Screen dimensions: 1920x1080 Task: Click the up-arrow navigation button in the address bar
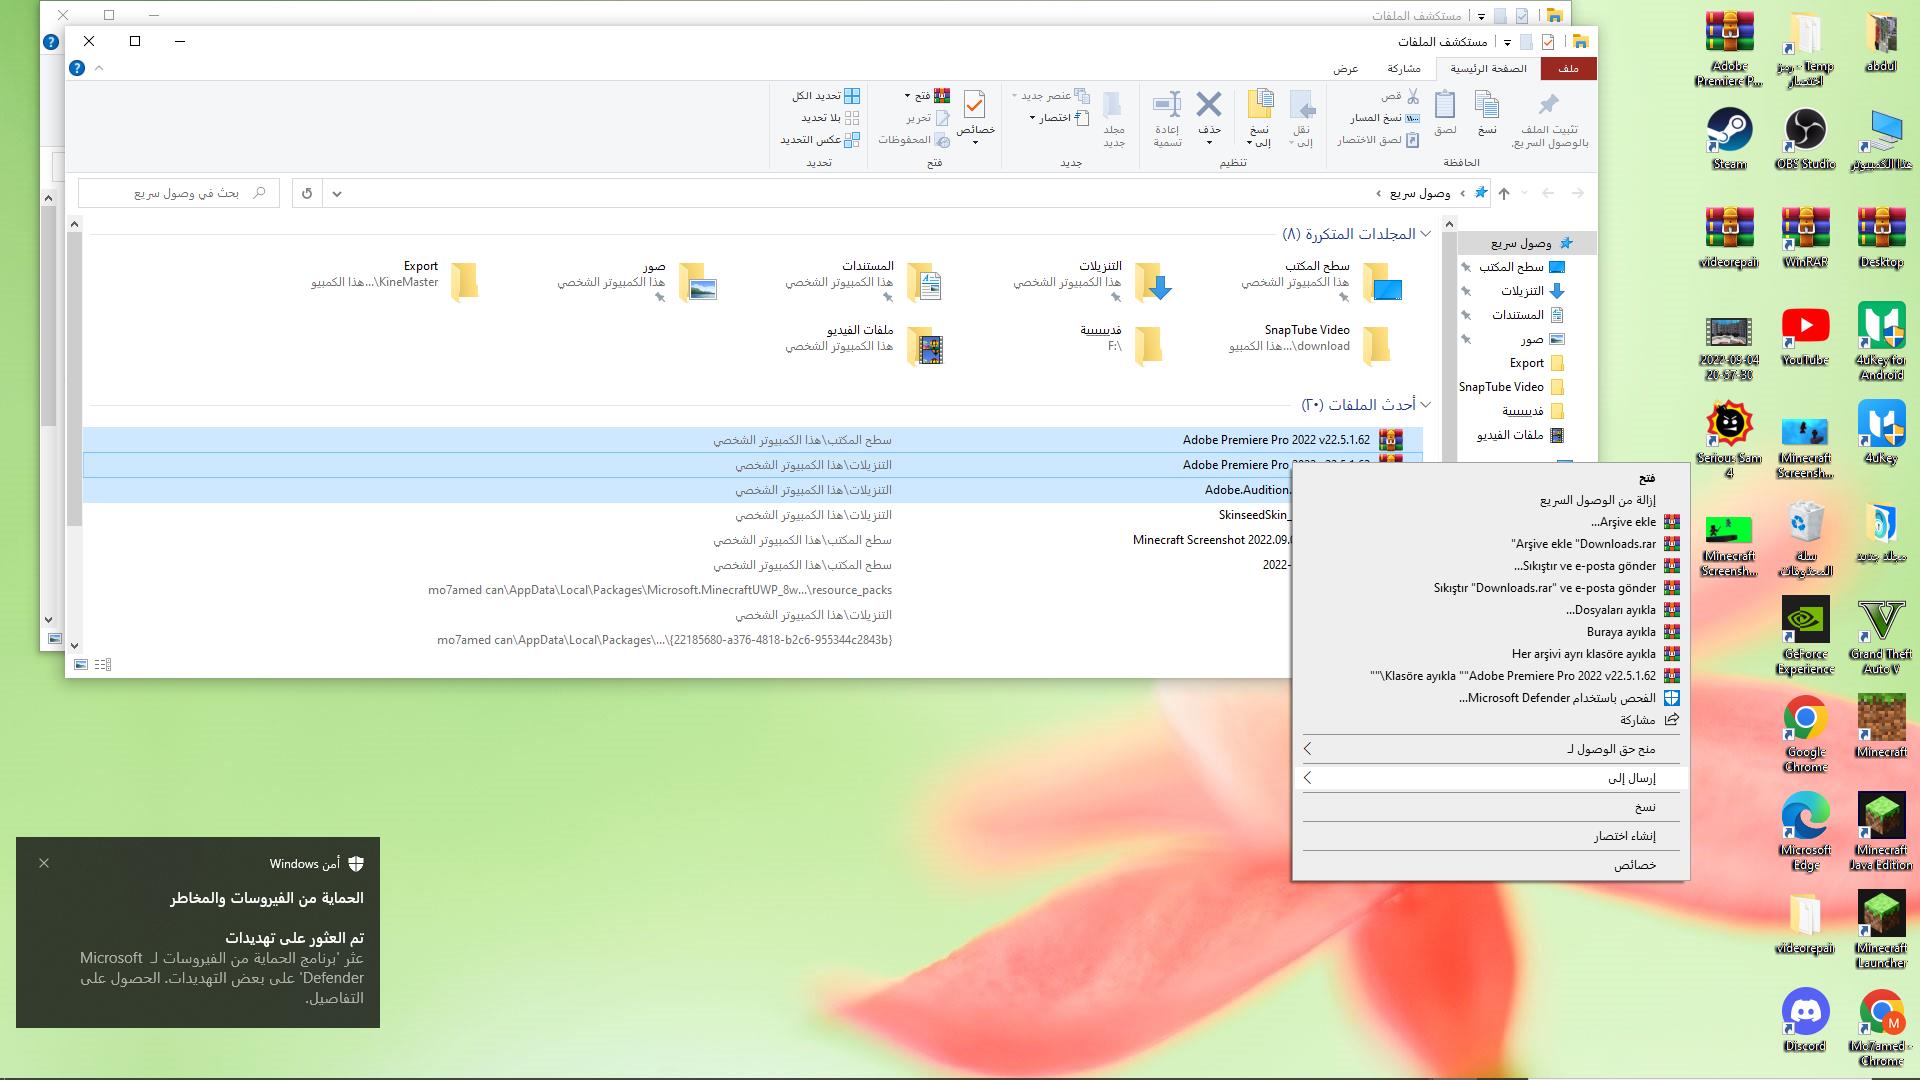coord(1504,193)
